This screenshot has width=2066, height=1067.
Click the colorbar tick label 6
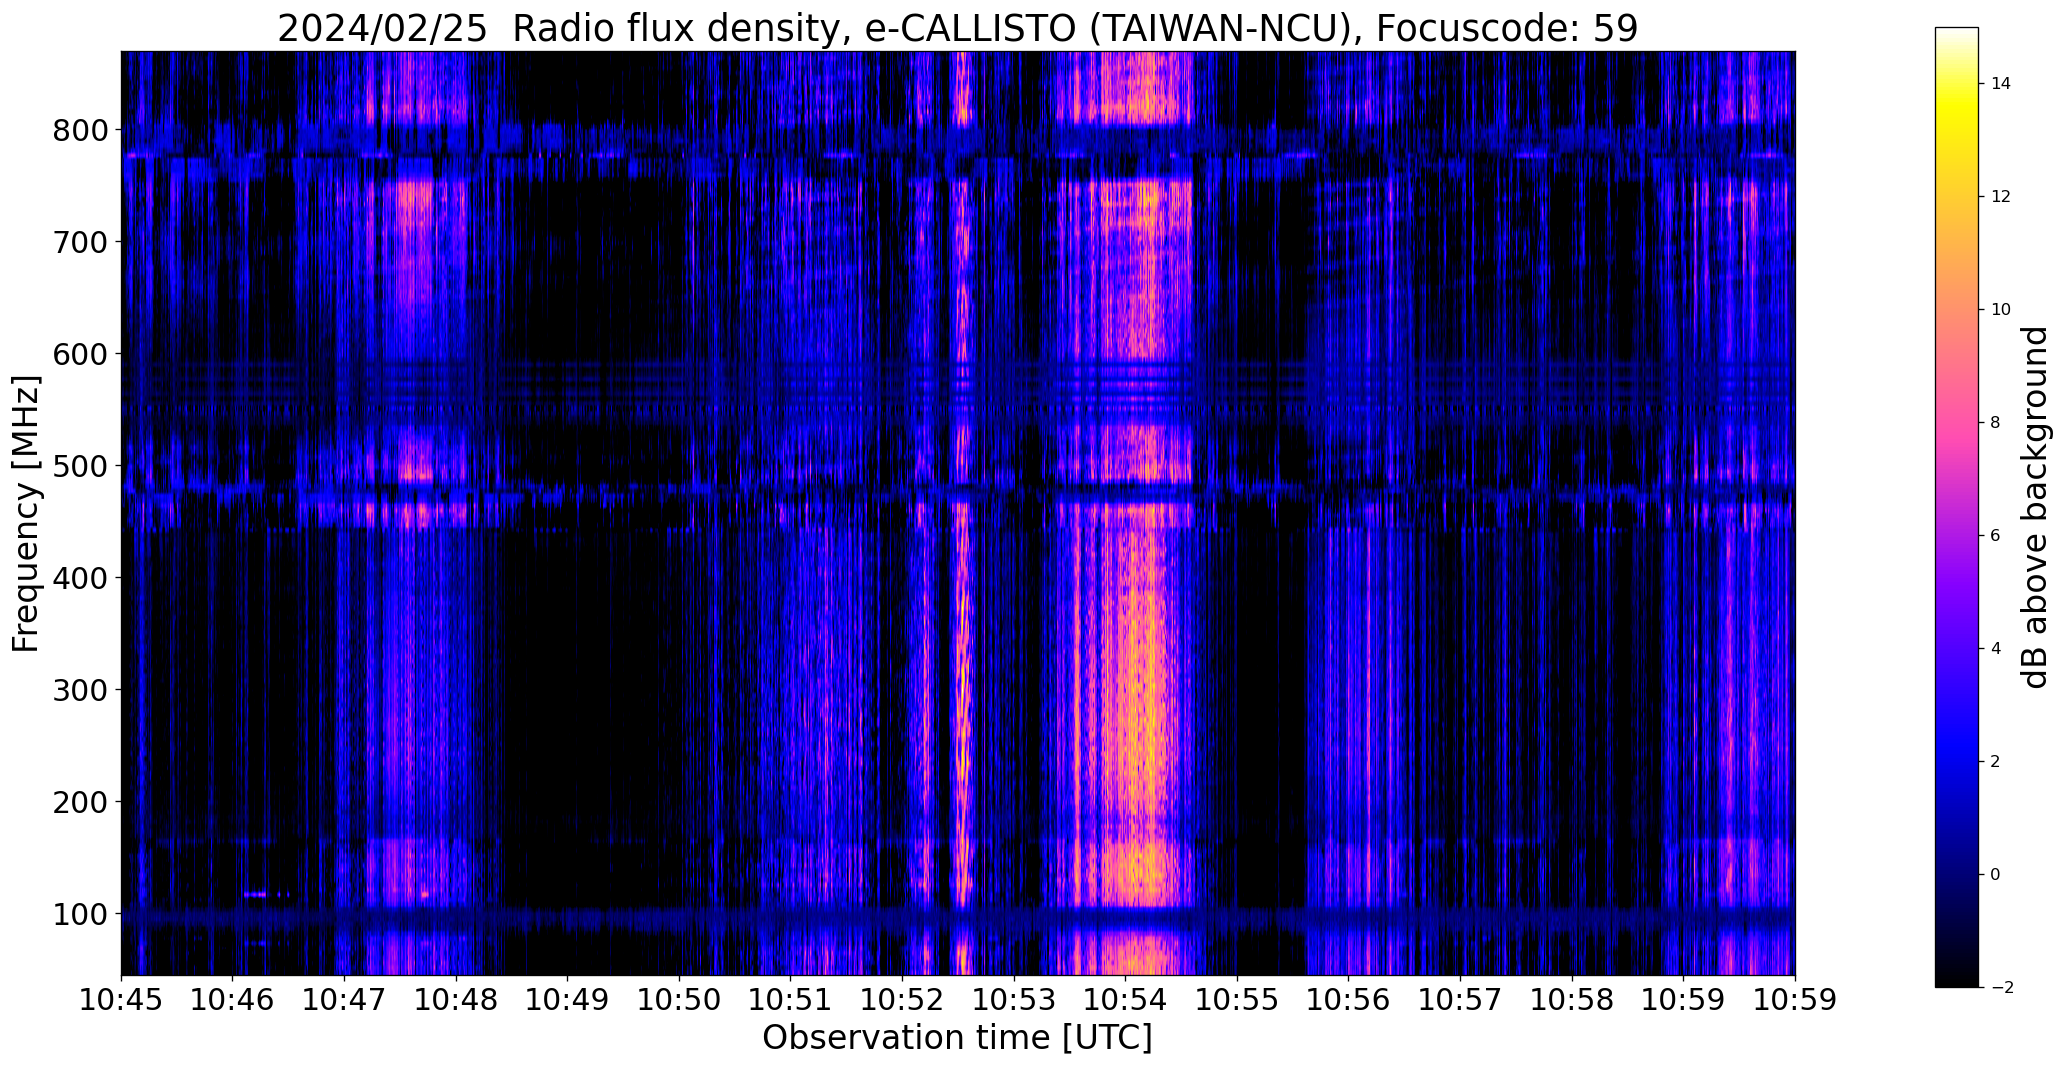click(1996, 536)
